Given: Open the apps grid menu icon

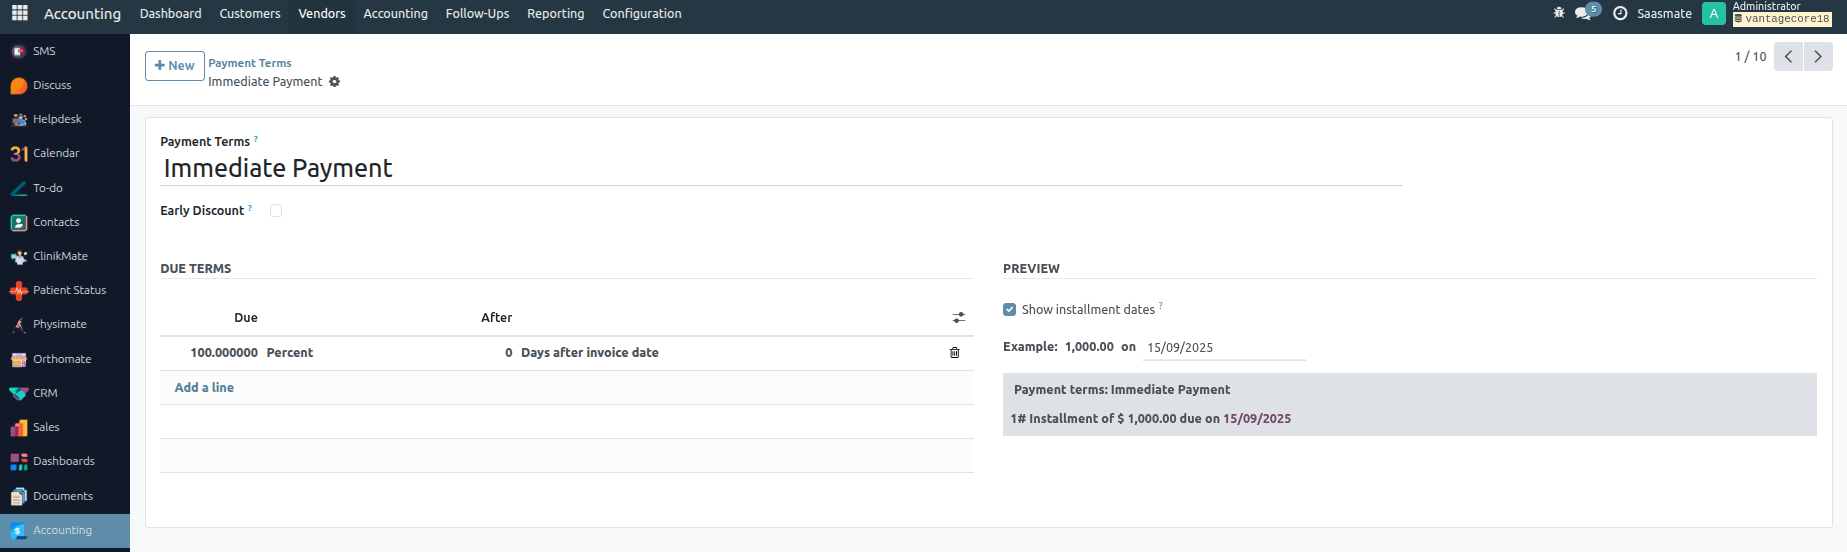Looking at the screenshot, I should coord(19,13).
